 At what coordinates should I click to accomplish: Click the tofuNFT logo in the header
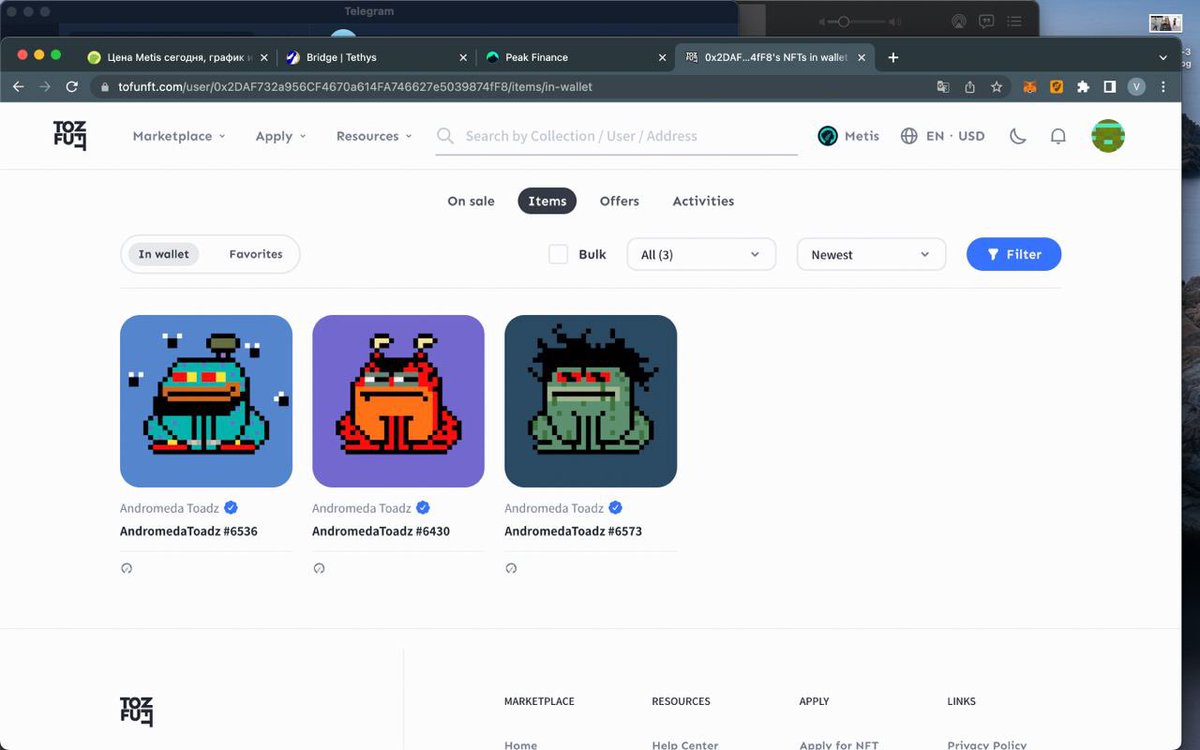[69, 135]
